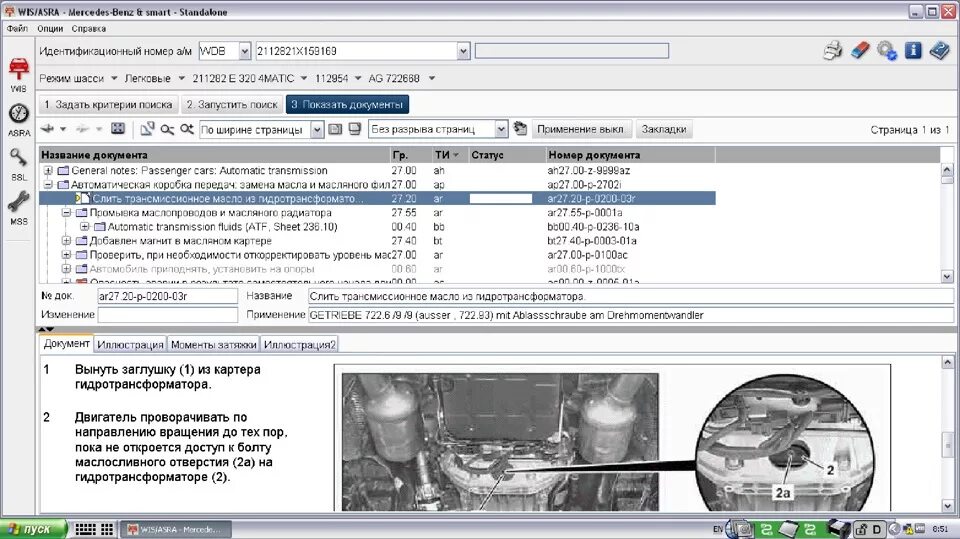The width and height of the screenshot is (960, 539).
Task: Open 211282 E 320 4MATIC model dropdown
Action: [x=304, y=78]
